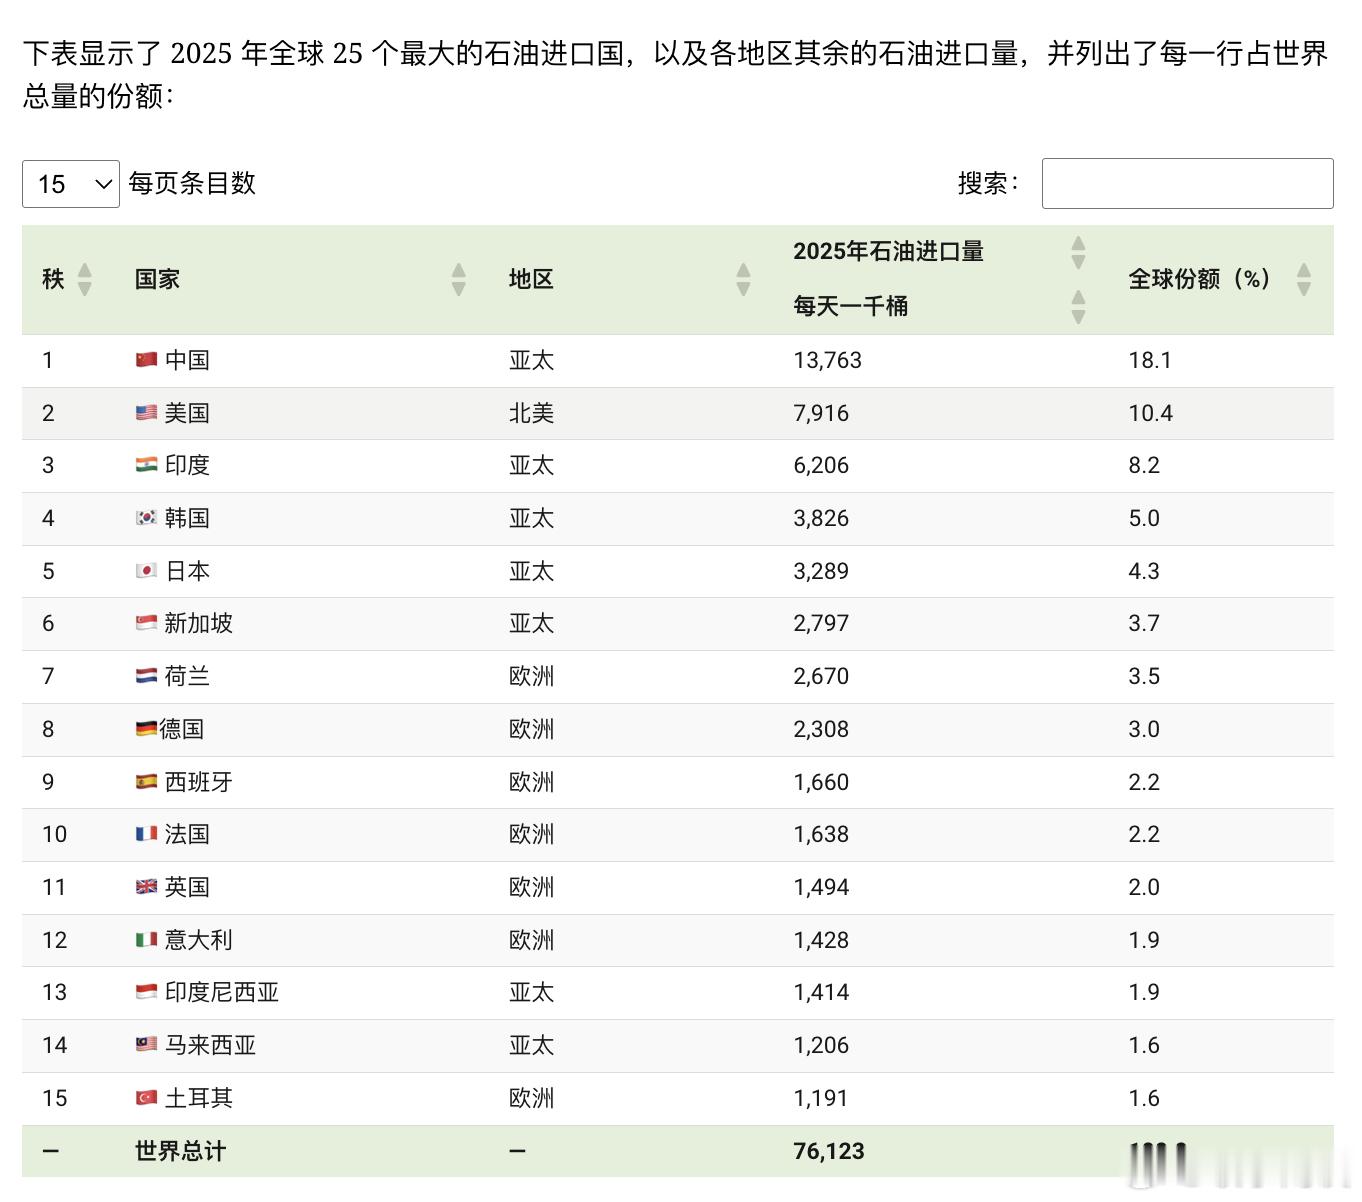The image size is (1362, 1202).
Task: Click the German flag beside 德国
Action: point(147,728)
